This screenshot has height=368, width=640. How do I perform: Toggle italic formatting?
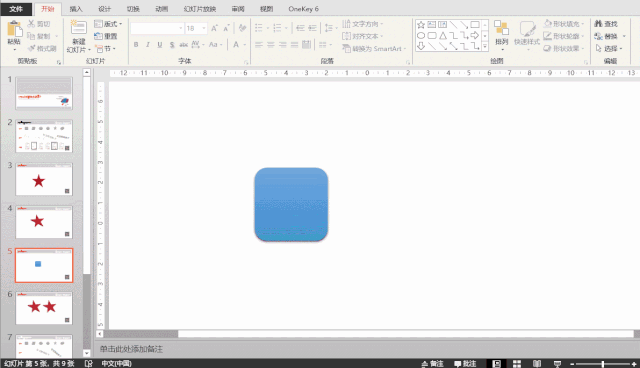click(x=148, y=44)
